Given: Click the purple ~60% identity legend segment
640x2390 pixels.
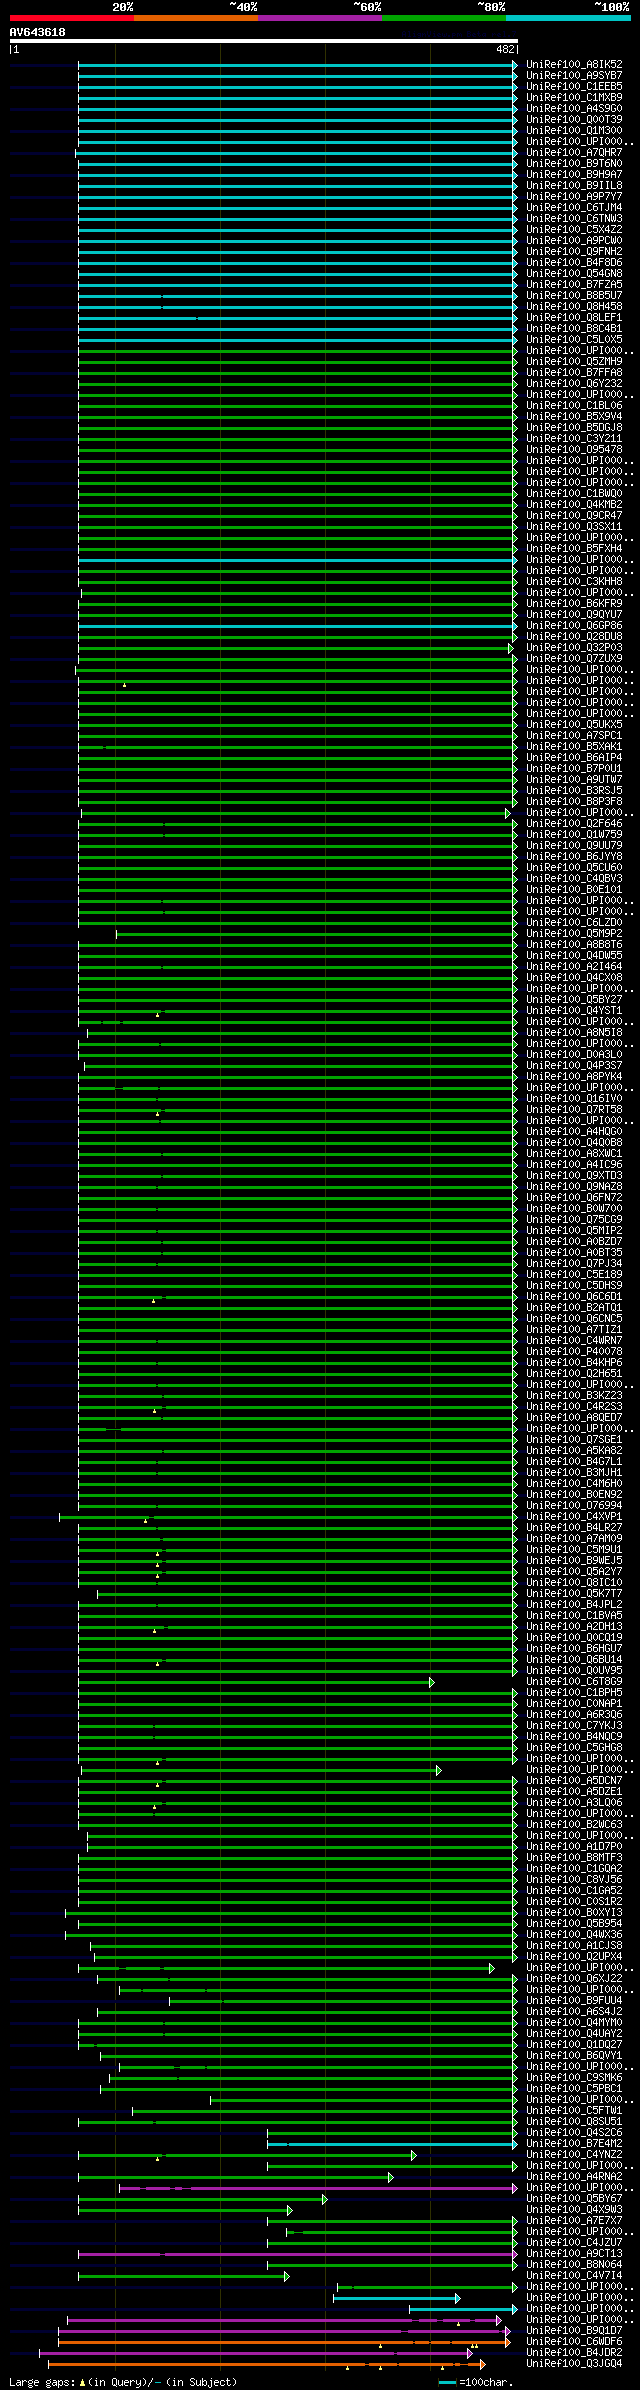Looking at the screenshot, I should (319, 18).
